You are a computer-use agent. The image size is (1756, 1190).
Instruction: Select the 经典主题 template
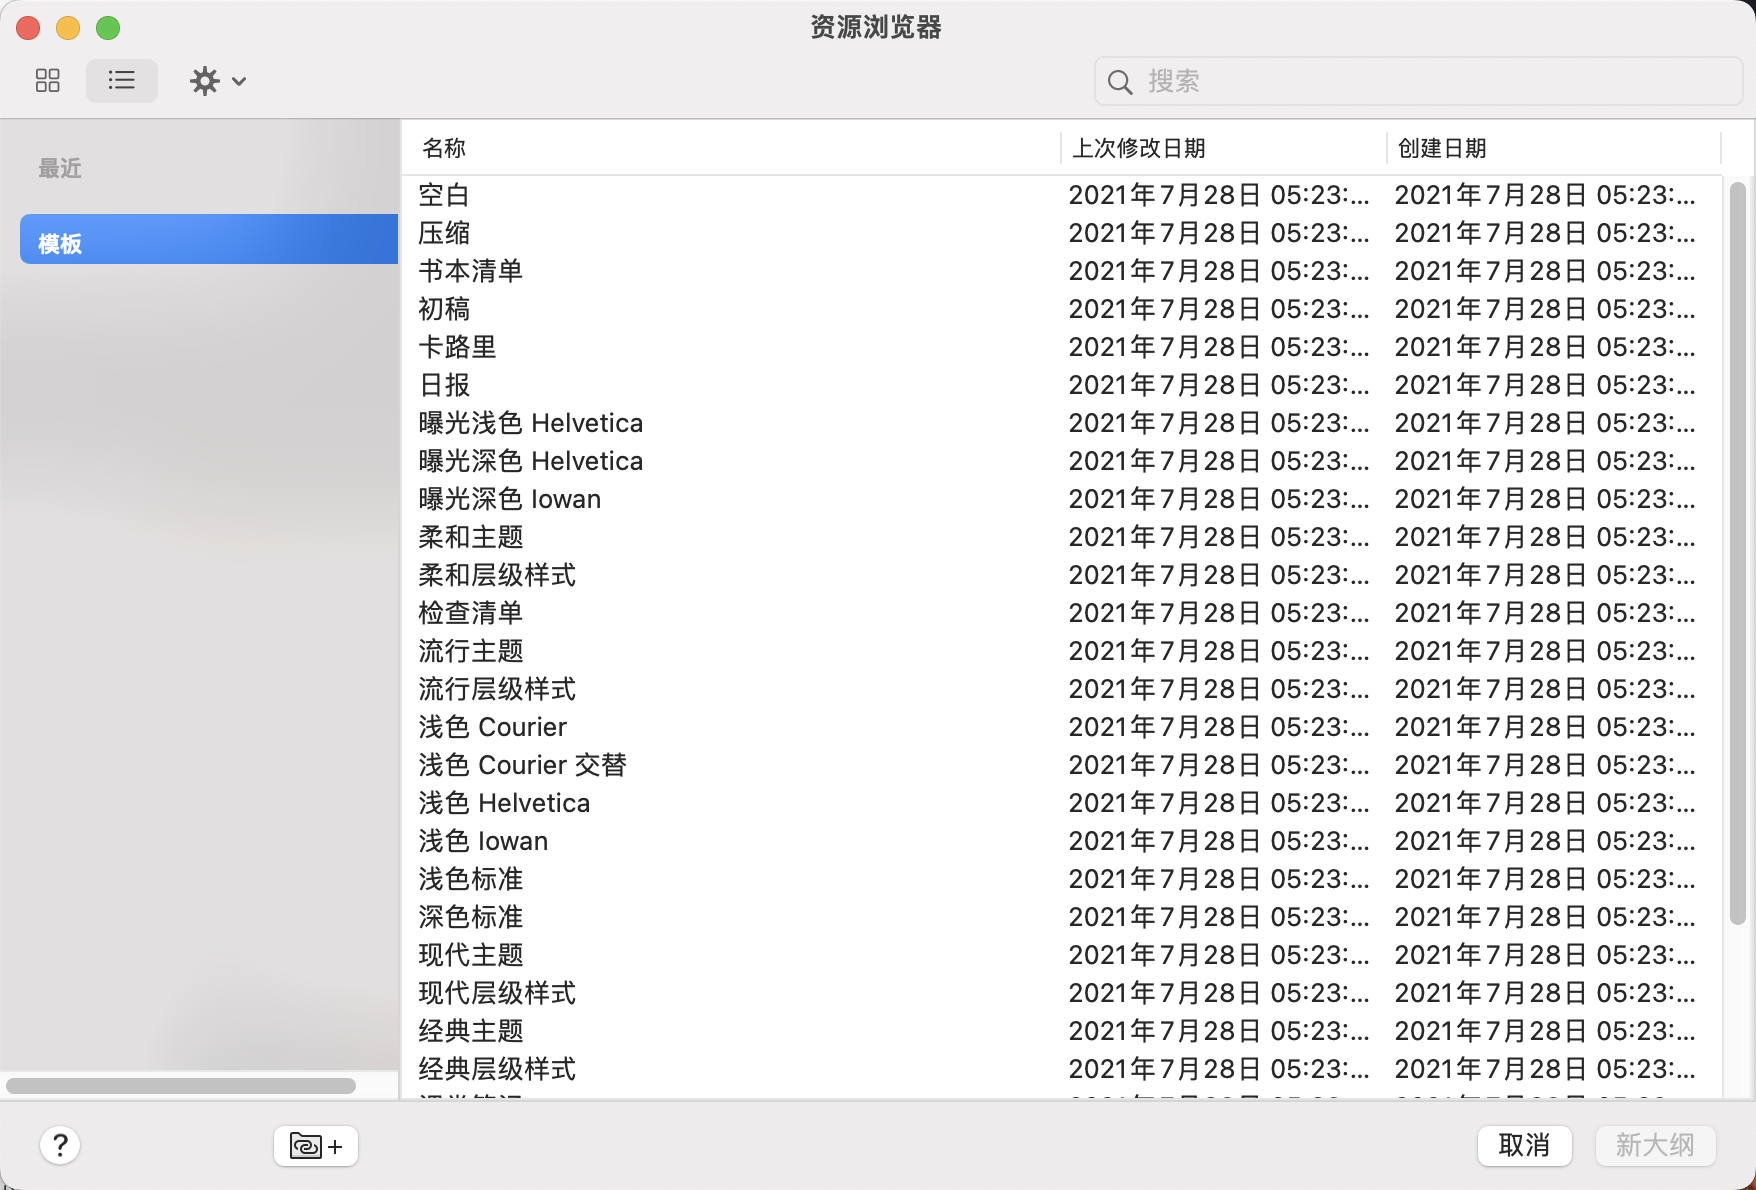(x=1062, y=1031)
